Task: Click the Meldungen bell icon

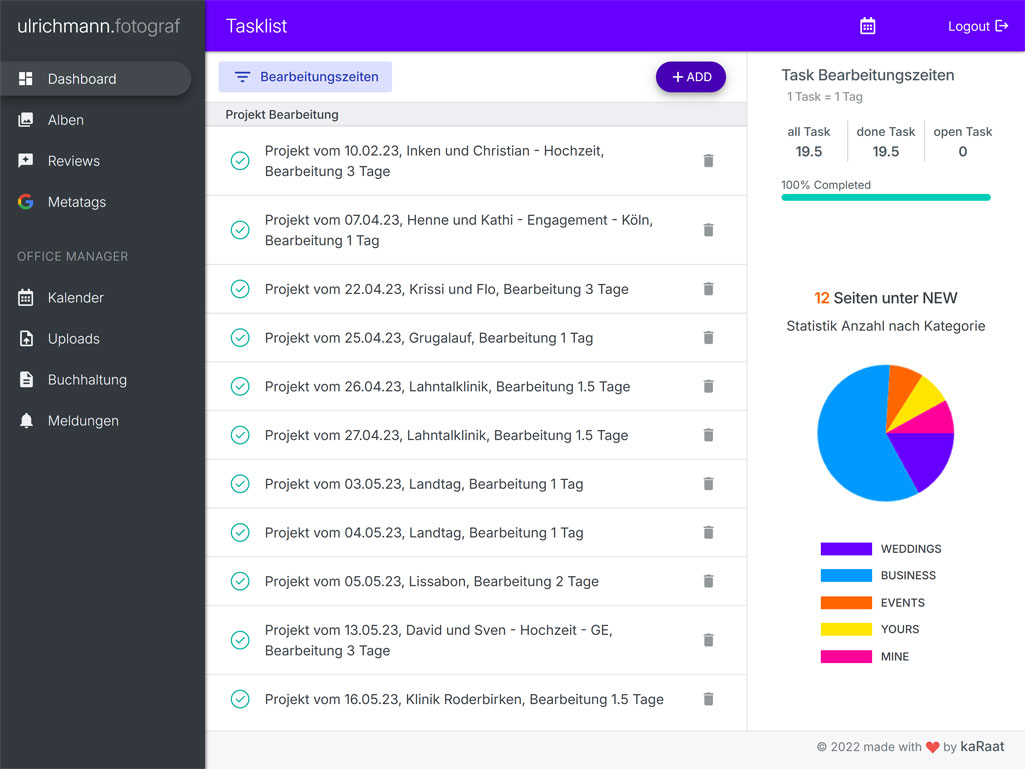Action: click(x=25, y=420)
